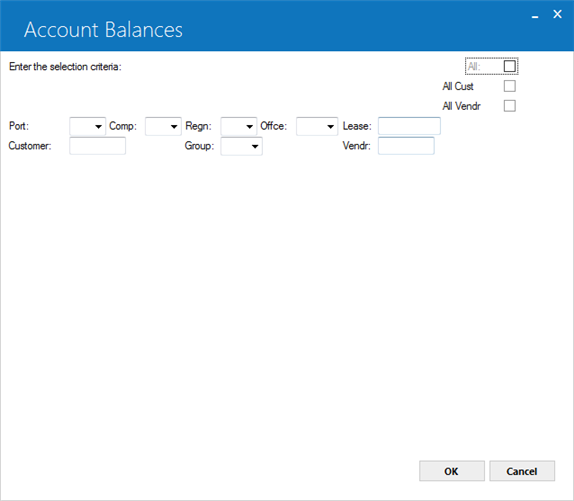
Task: Click the Port dropdown arrow
Action: (x=98, y=127)
